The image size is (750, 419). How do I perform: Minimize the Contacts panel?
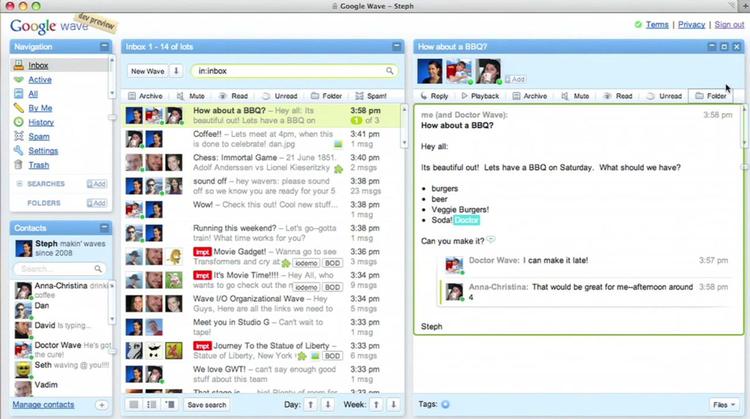tap(104, 228)
